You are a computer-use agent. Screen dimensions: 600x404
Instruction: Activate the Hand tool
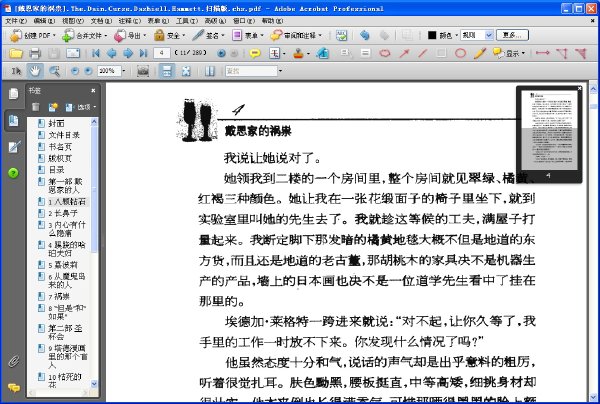pos(35,71)
